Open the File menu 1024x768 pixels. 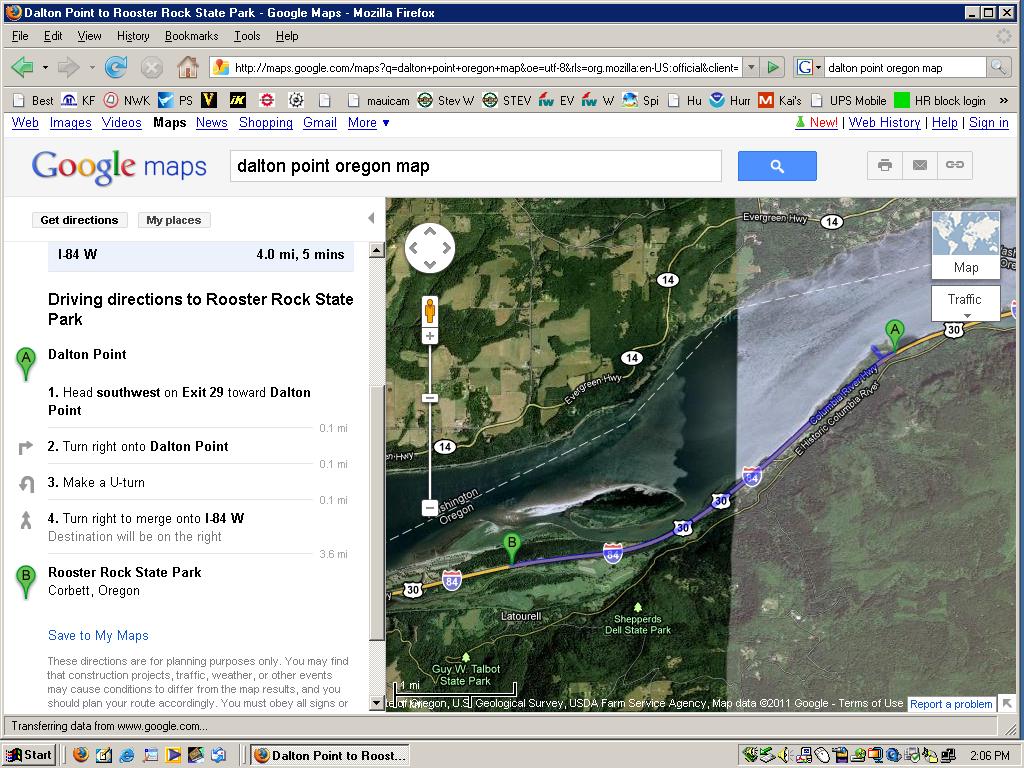20,36
